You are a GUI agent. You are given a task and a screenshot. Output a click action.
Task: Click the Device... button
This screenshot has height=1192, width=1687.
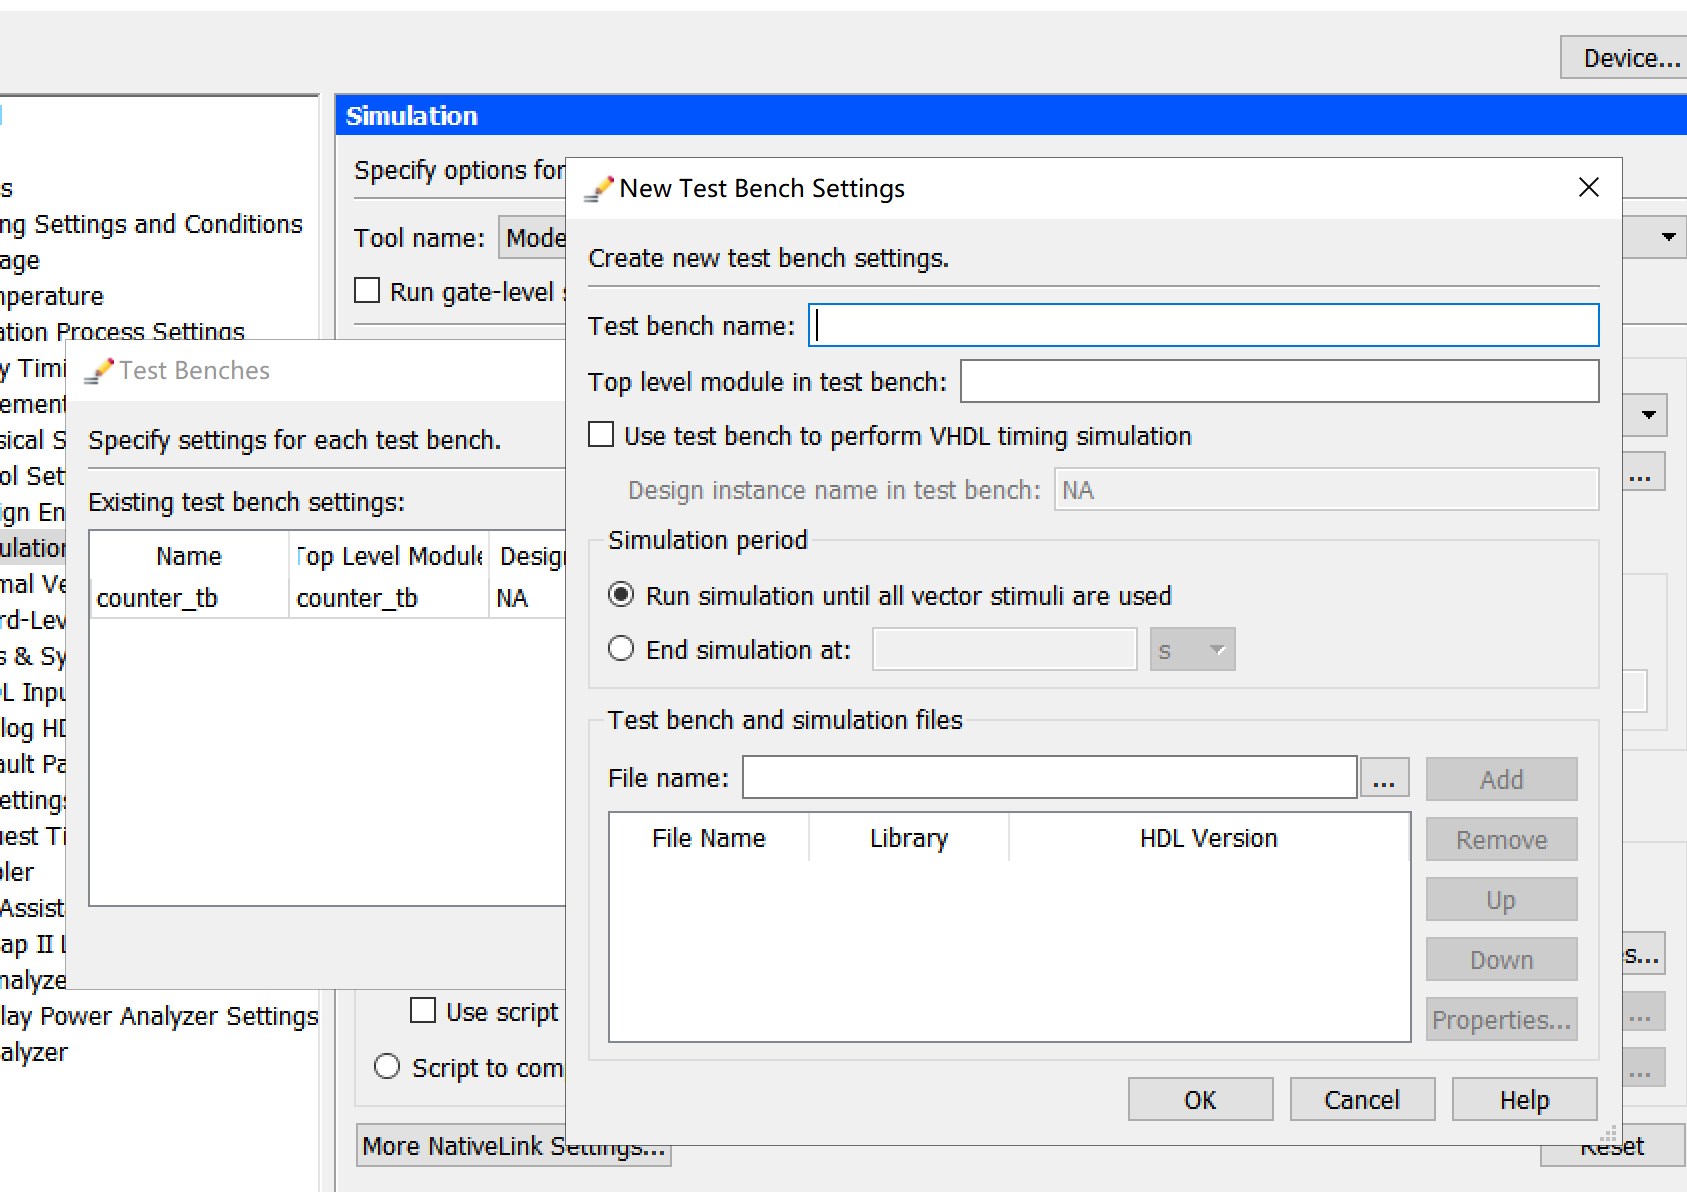(1626, 57)
